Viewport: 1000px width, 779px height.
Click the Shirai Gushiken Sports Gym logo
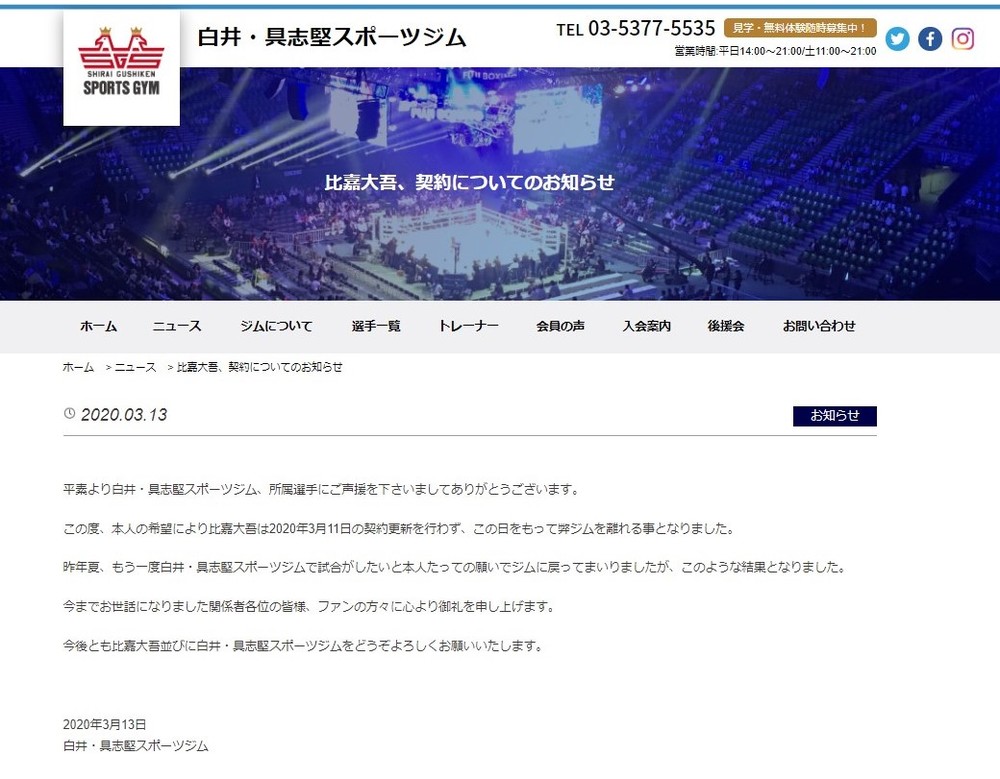coord(121,68)
